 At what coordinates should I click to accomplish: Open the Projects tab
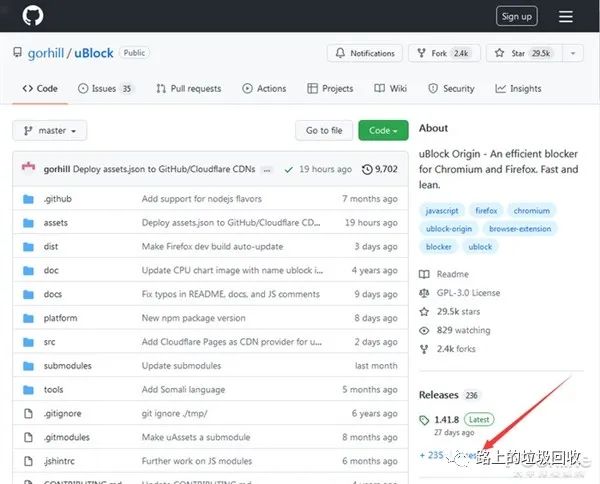tap(330, 88)
